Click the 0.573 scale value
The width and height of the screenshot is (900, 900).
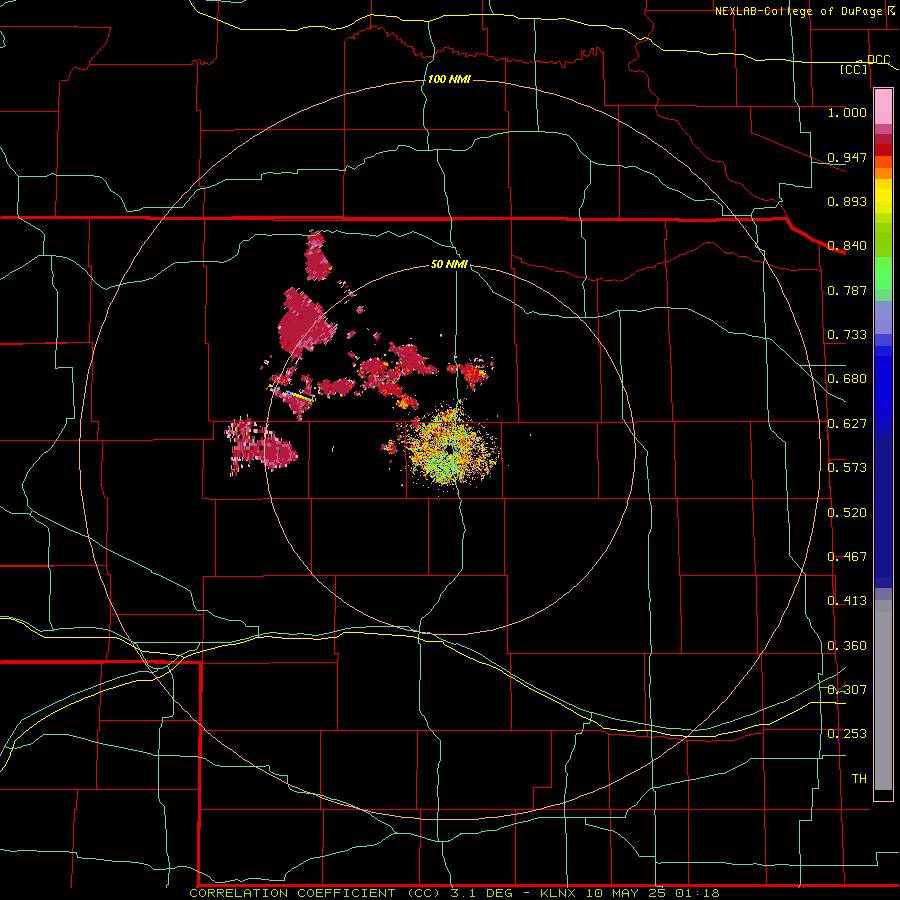847,468
